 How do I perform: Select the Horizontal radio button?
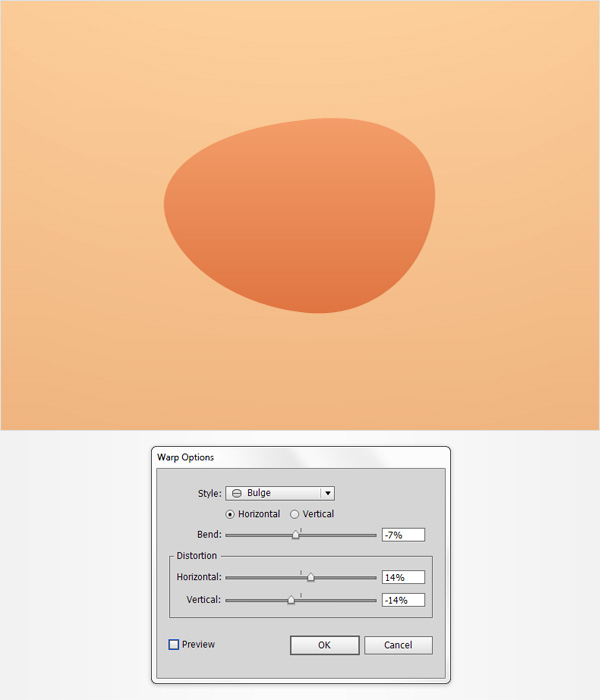point(231,514)
